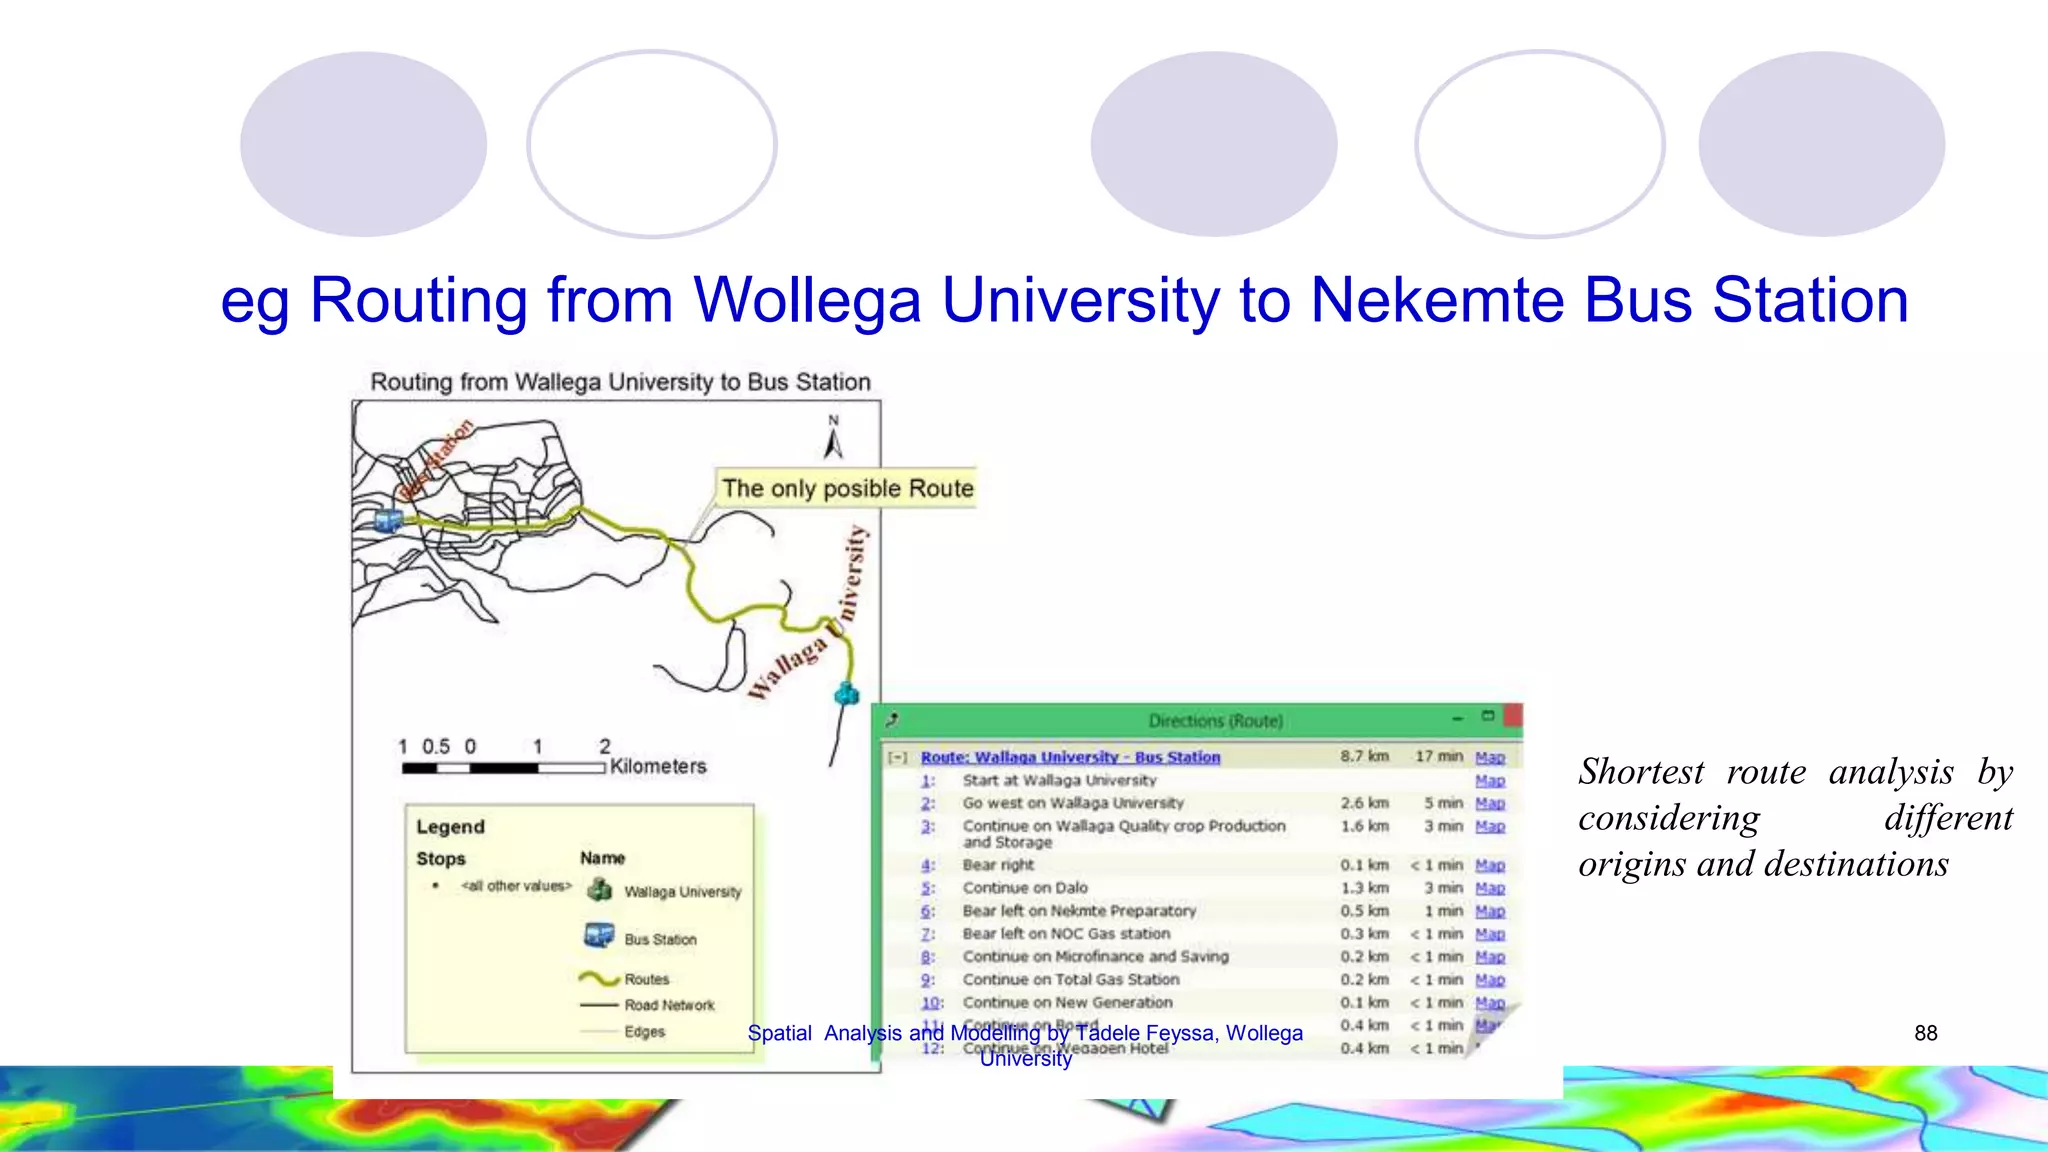2048x1152 pixels.
Task: Select the 'Continue on Dalo' direction text
Action: click(1025, 889)
